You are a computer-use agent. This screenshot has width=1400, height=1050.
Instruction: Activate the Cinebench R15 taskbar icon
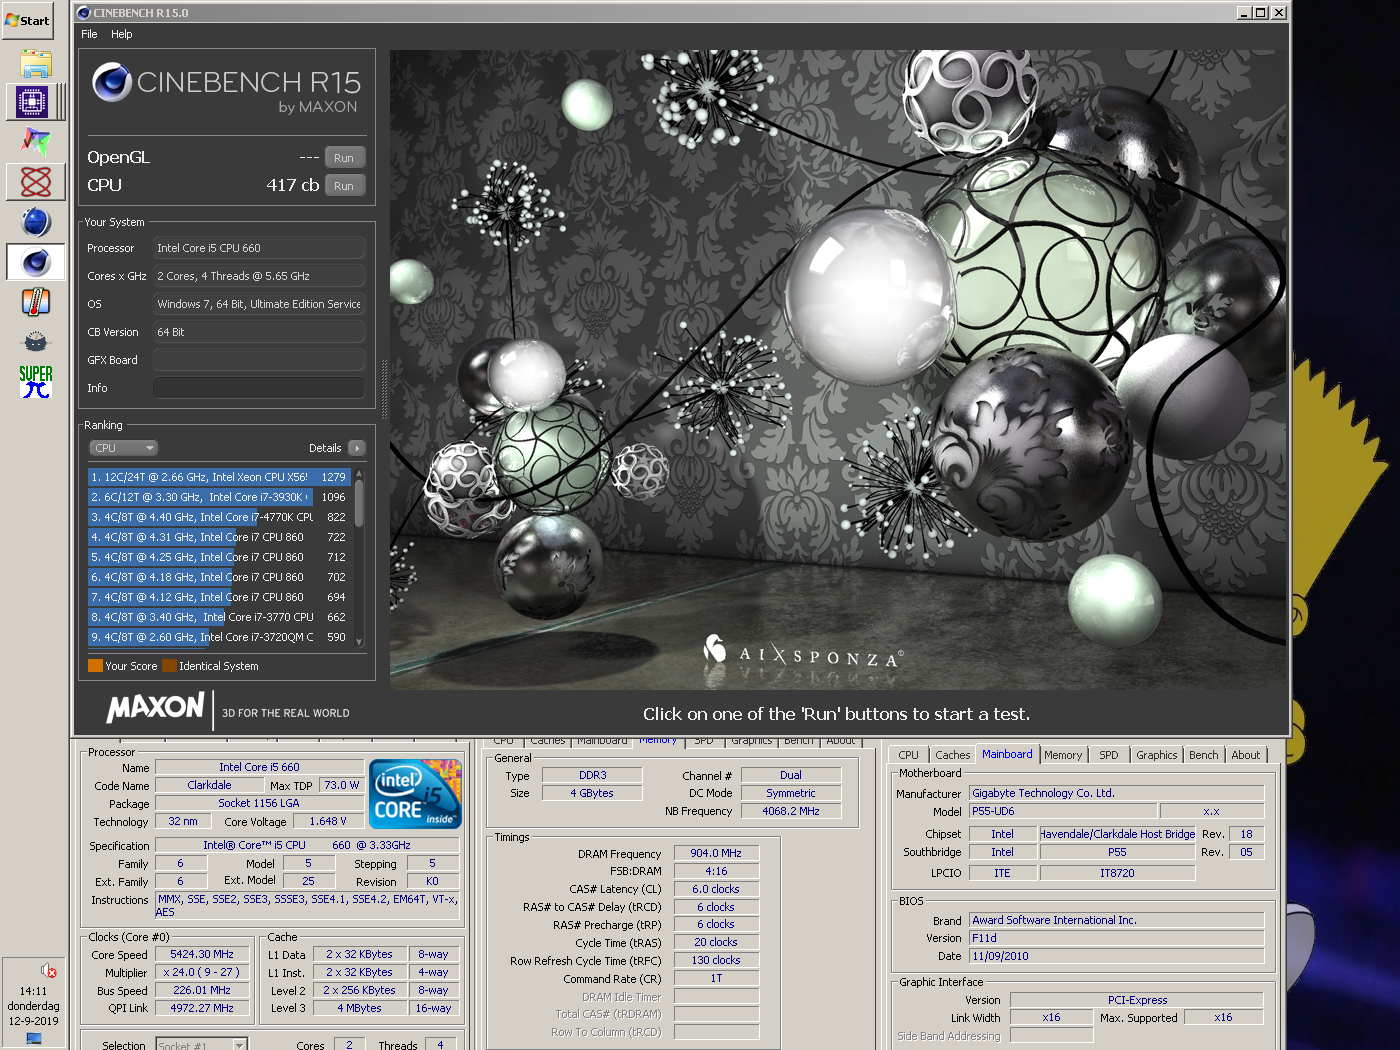[x=35, y=262]
